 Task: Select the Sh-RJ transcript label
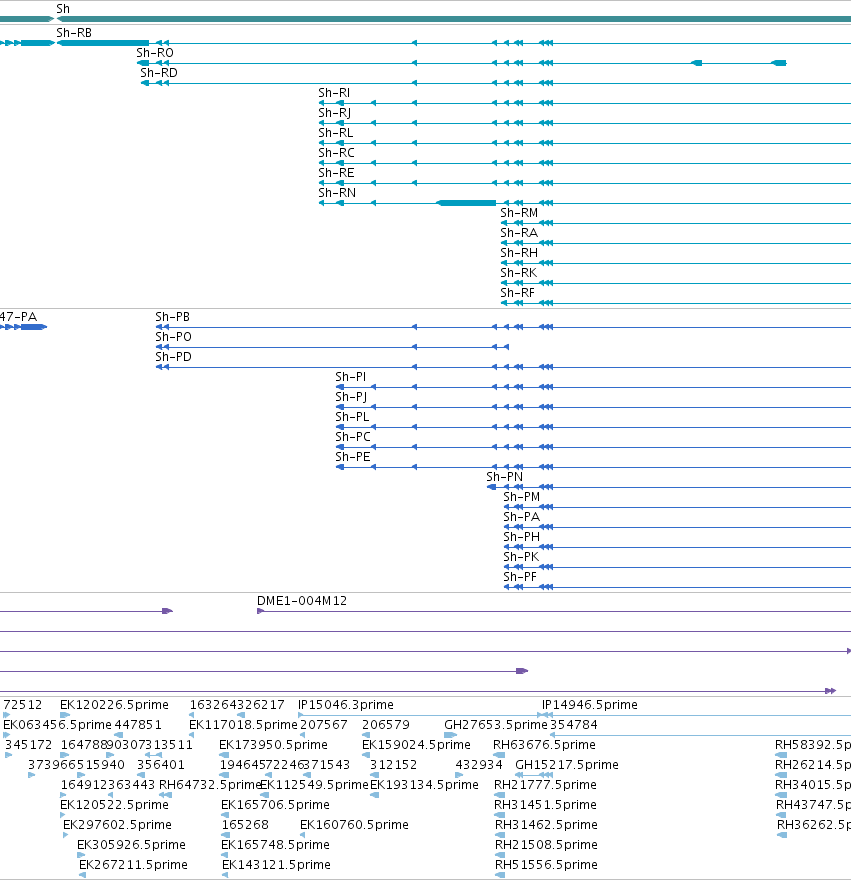point(335,113)
